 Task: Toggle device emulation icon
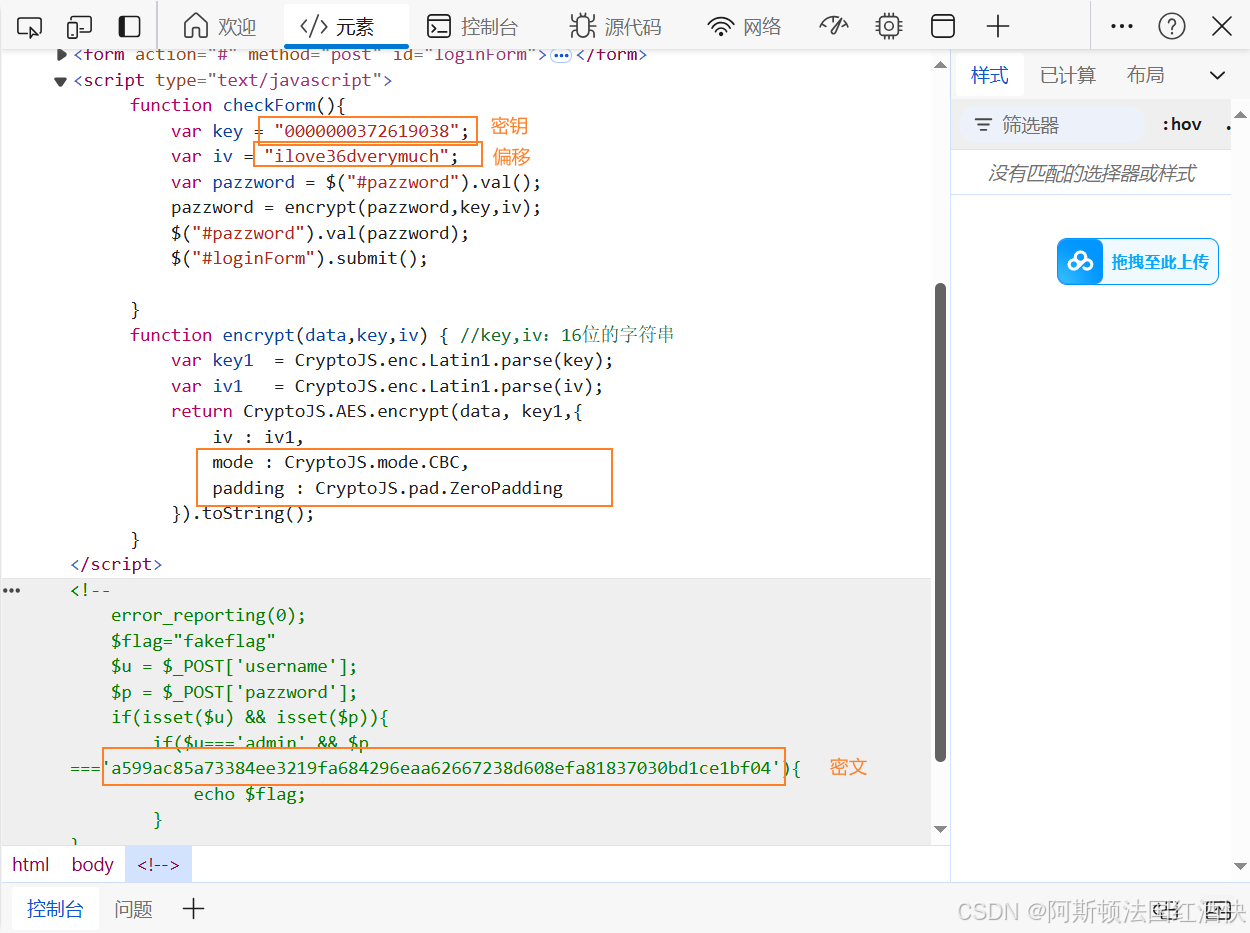tap(79, 27)
